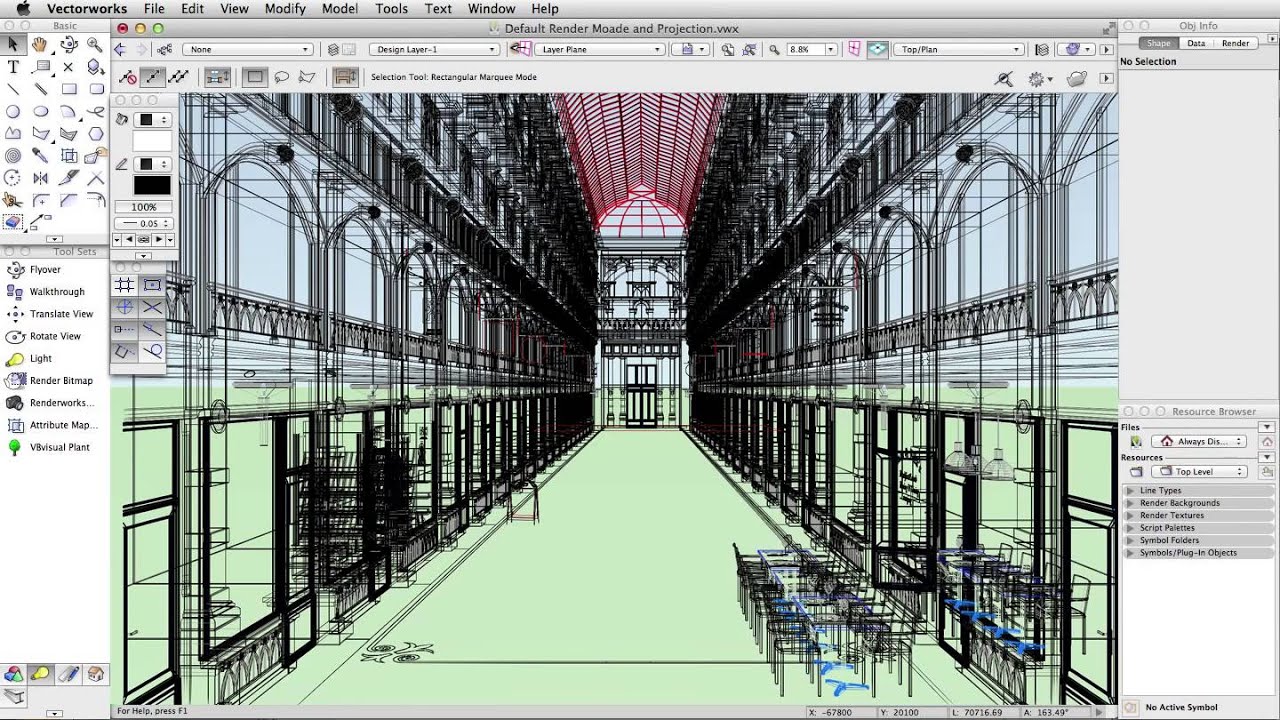Select the Chamfer tool
Viewport: 1280px width, 720px height.
click(69, 200)
